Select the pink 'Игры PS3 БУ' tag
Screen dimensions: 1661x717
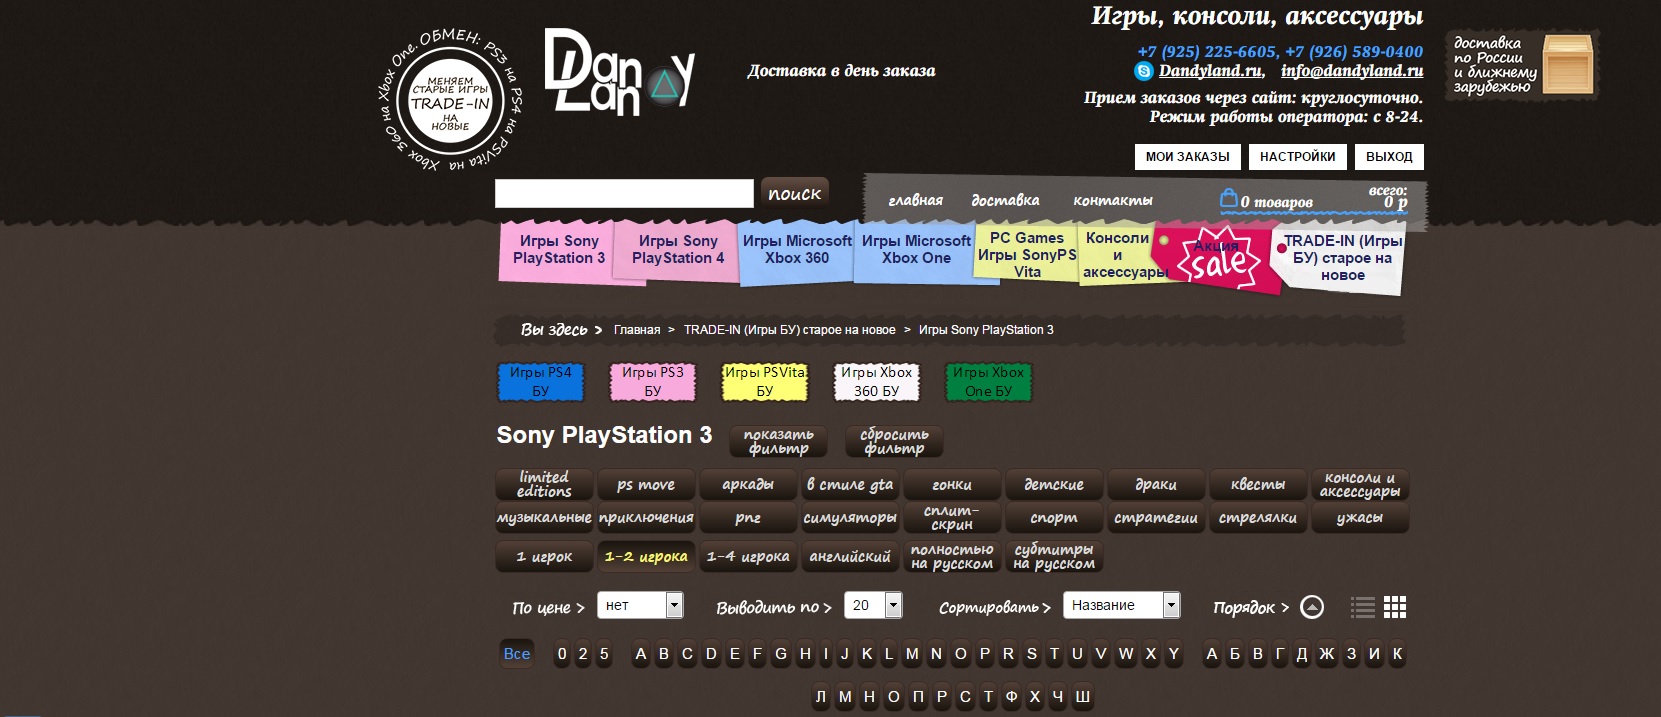point(653,382)
